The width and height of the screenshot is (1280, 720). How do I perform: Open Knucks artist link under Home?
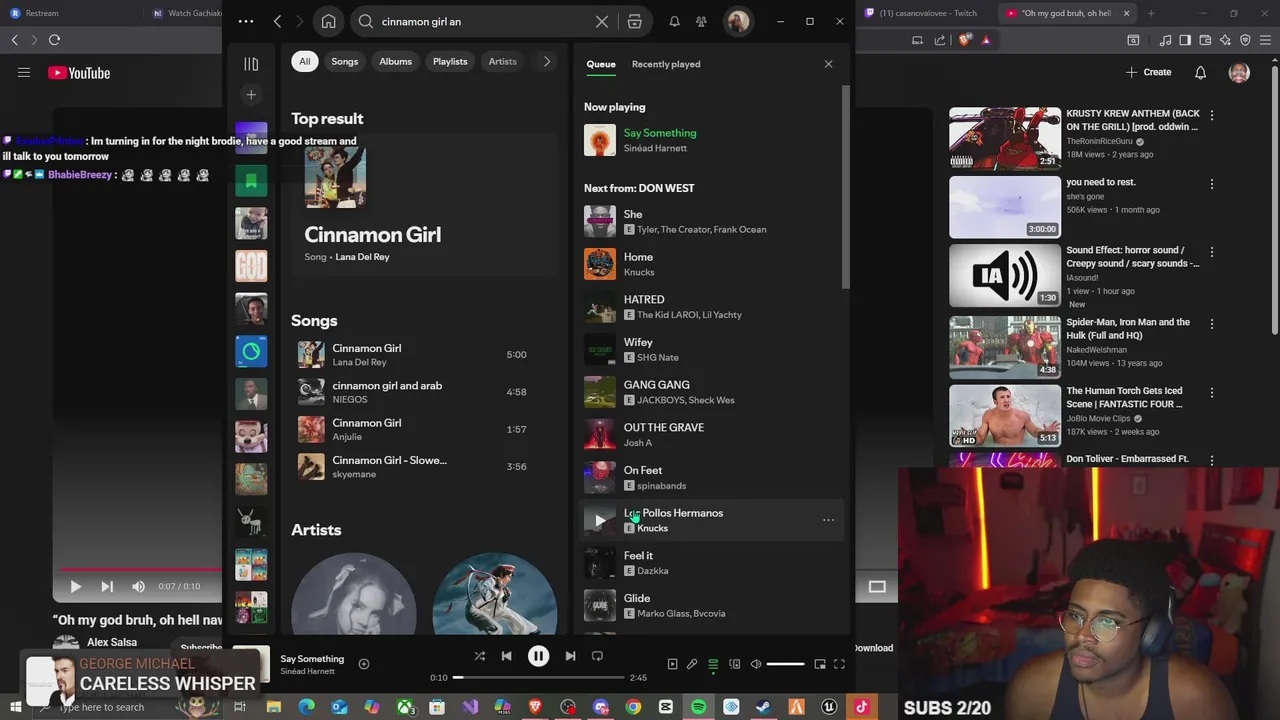(639, 272)
